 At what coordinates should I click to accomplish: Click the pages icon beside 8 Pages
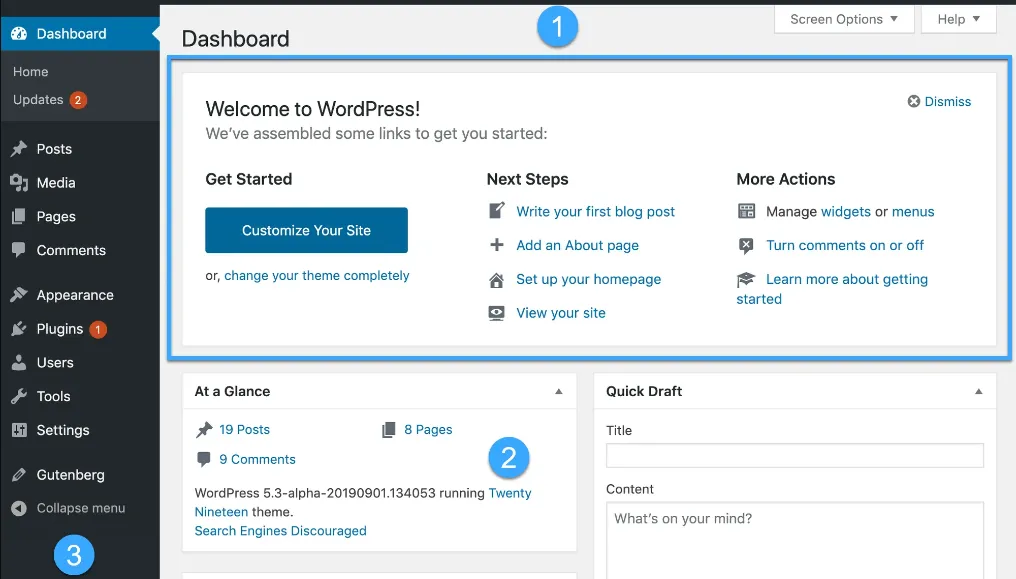[x=389, y=429]
